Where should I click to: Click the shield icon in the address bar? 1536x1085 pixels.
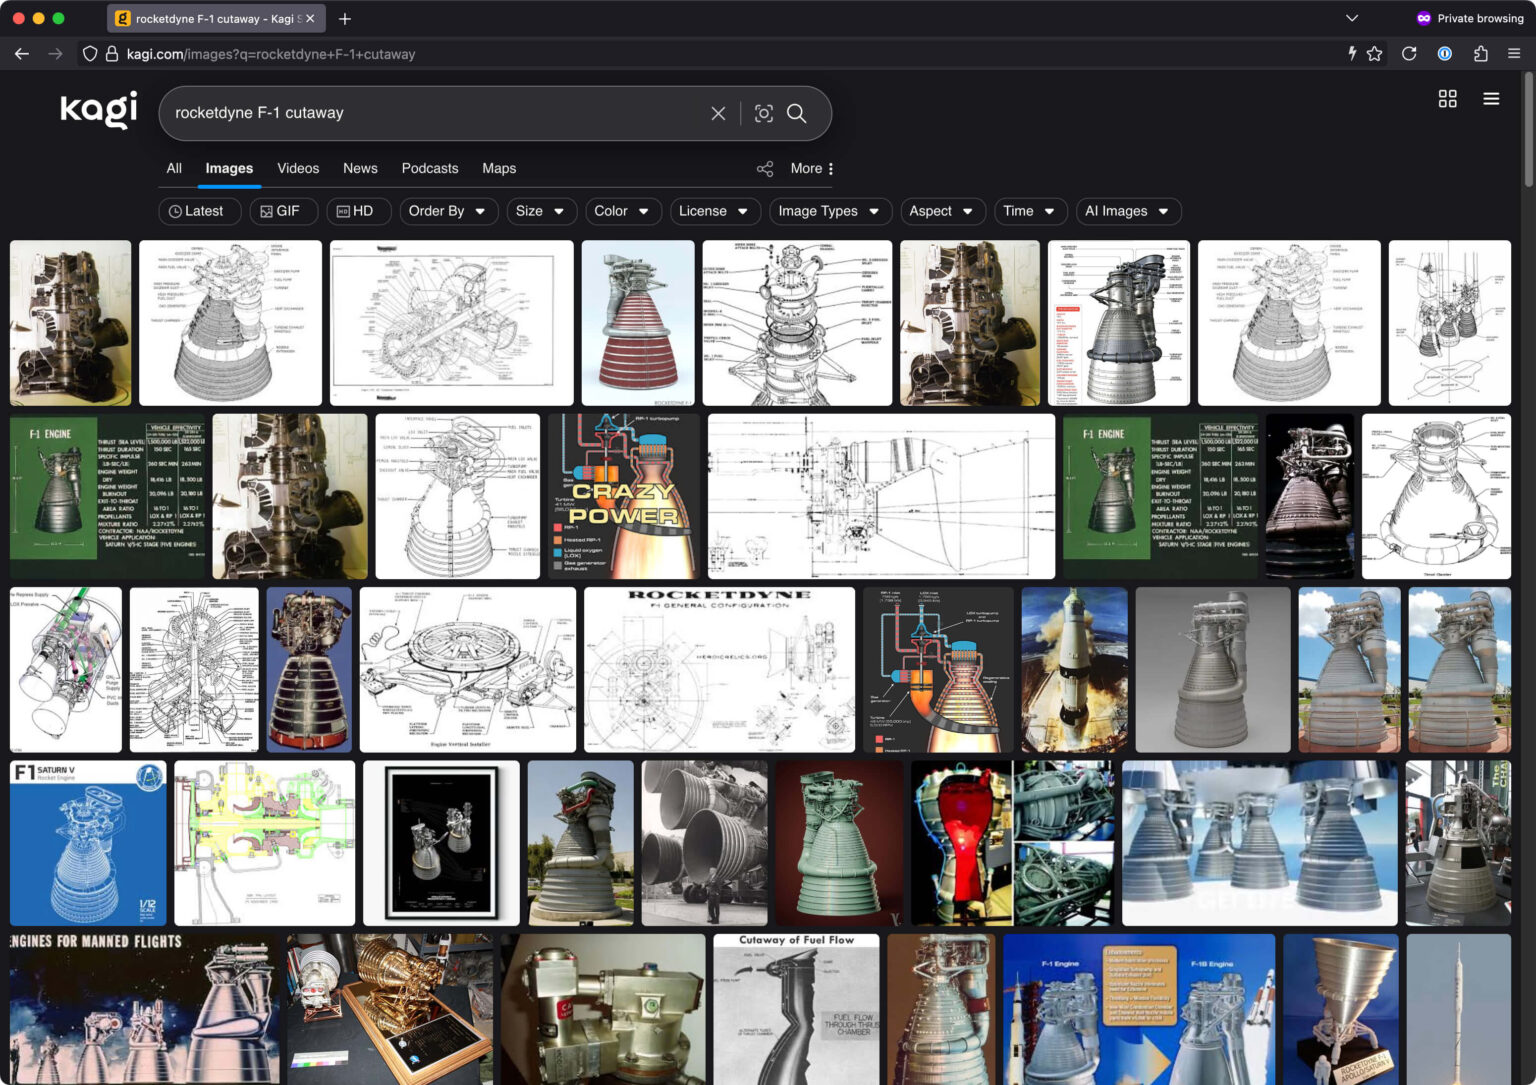pos(90,53)
